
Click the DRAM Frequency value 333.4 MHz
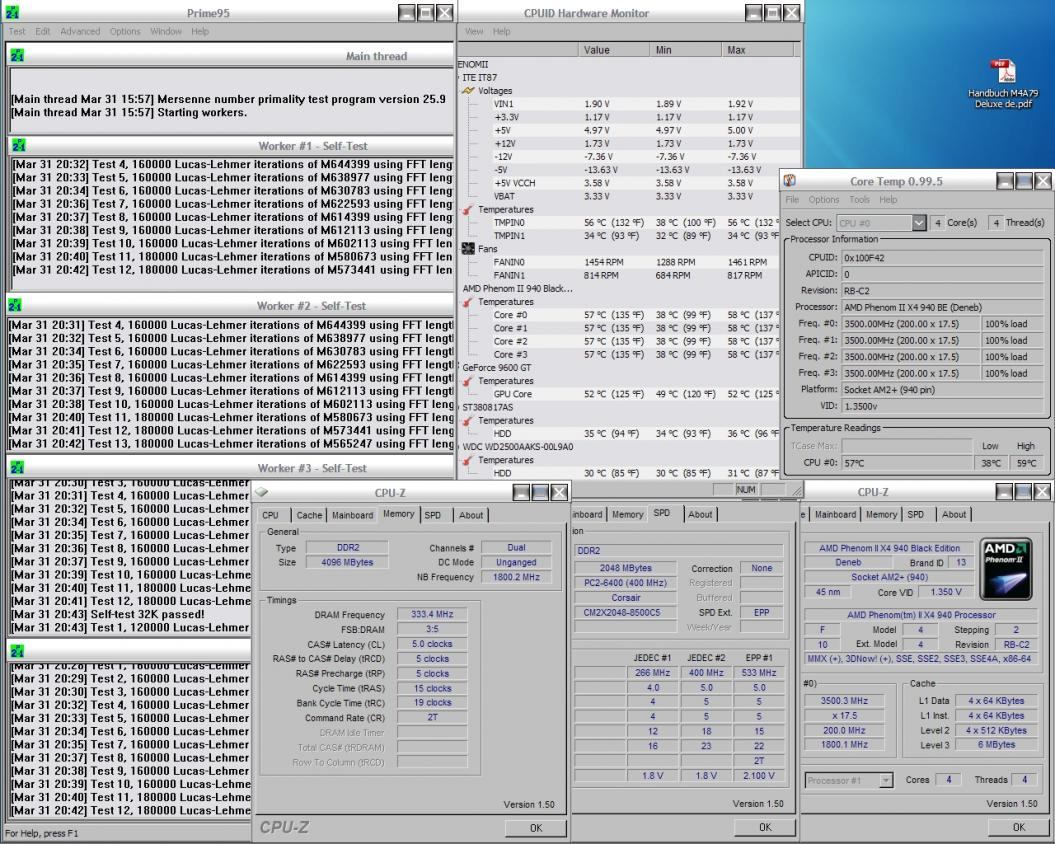[x=432, y=614]
